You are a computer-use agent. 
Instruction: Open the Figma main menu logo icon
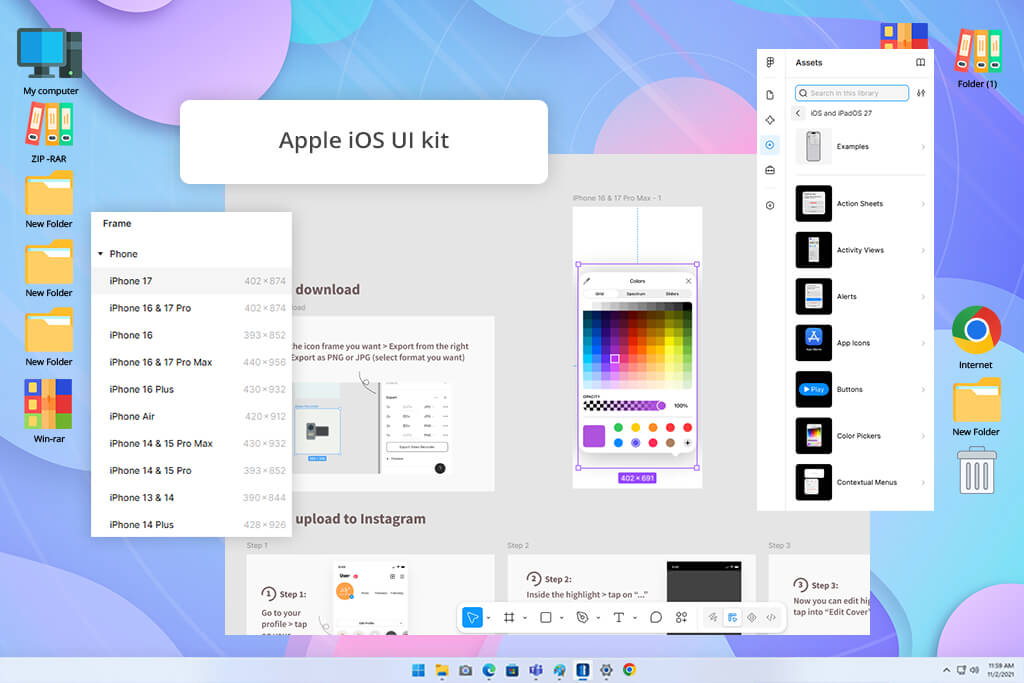click(x=771, y=62)
